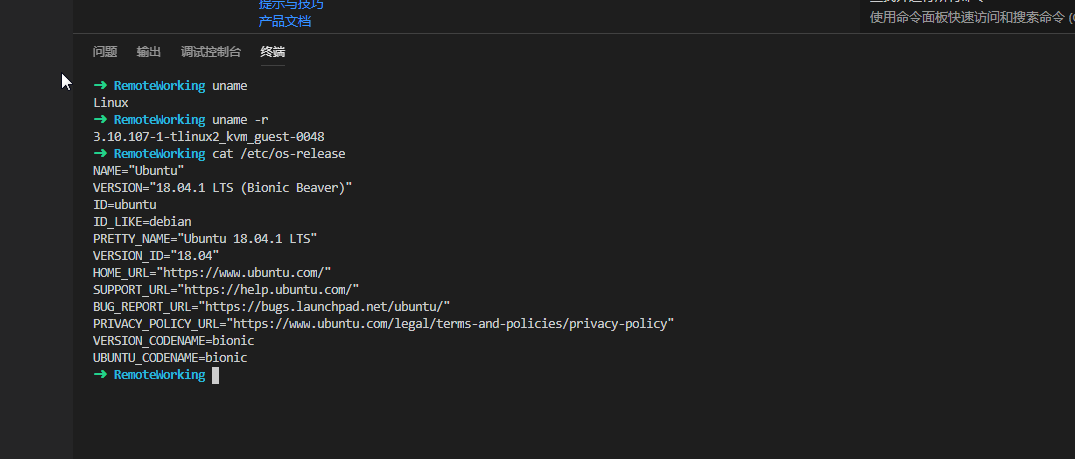Click the "Linux" output line in terminal
Viewport: 1075px width, 459px height.
coord(111,103)
